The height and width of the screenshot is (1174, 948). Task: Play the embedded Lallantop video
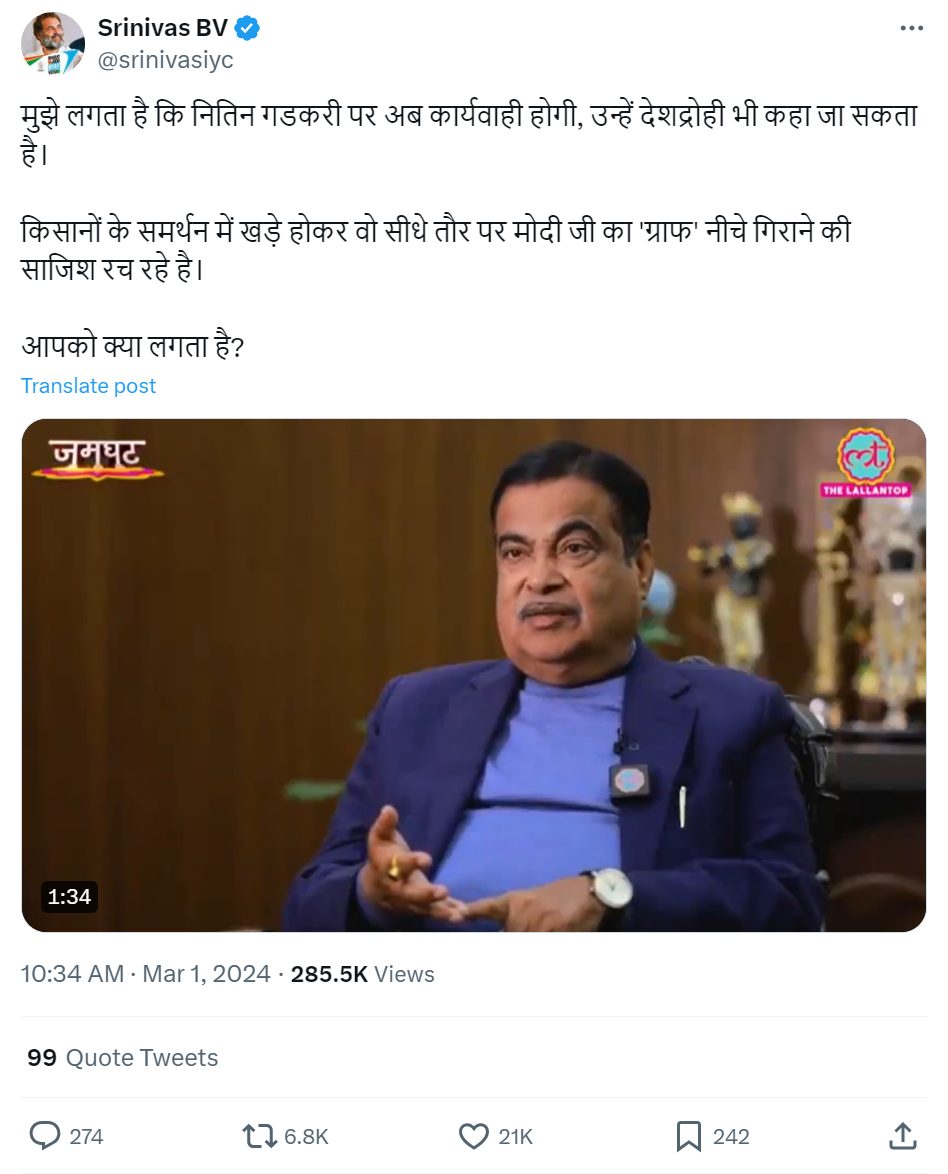click(473, 675)
